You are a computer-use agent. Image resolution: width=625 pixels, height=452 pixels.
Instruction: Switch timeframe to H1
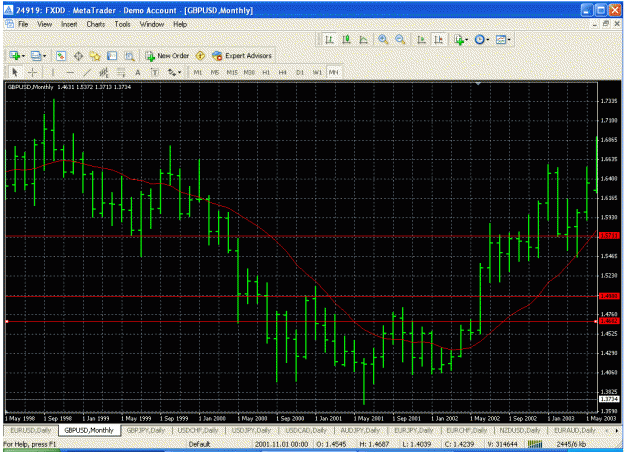click(266, 72)
